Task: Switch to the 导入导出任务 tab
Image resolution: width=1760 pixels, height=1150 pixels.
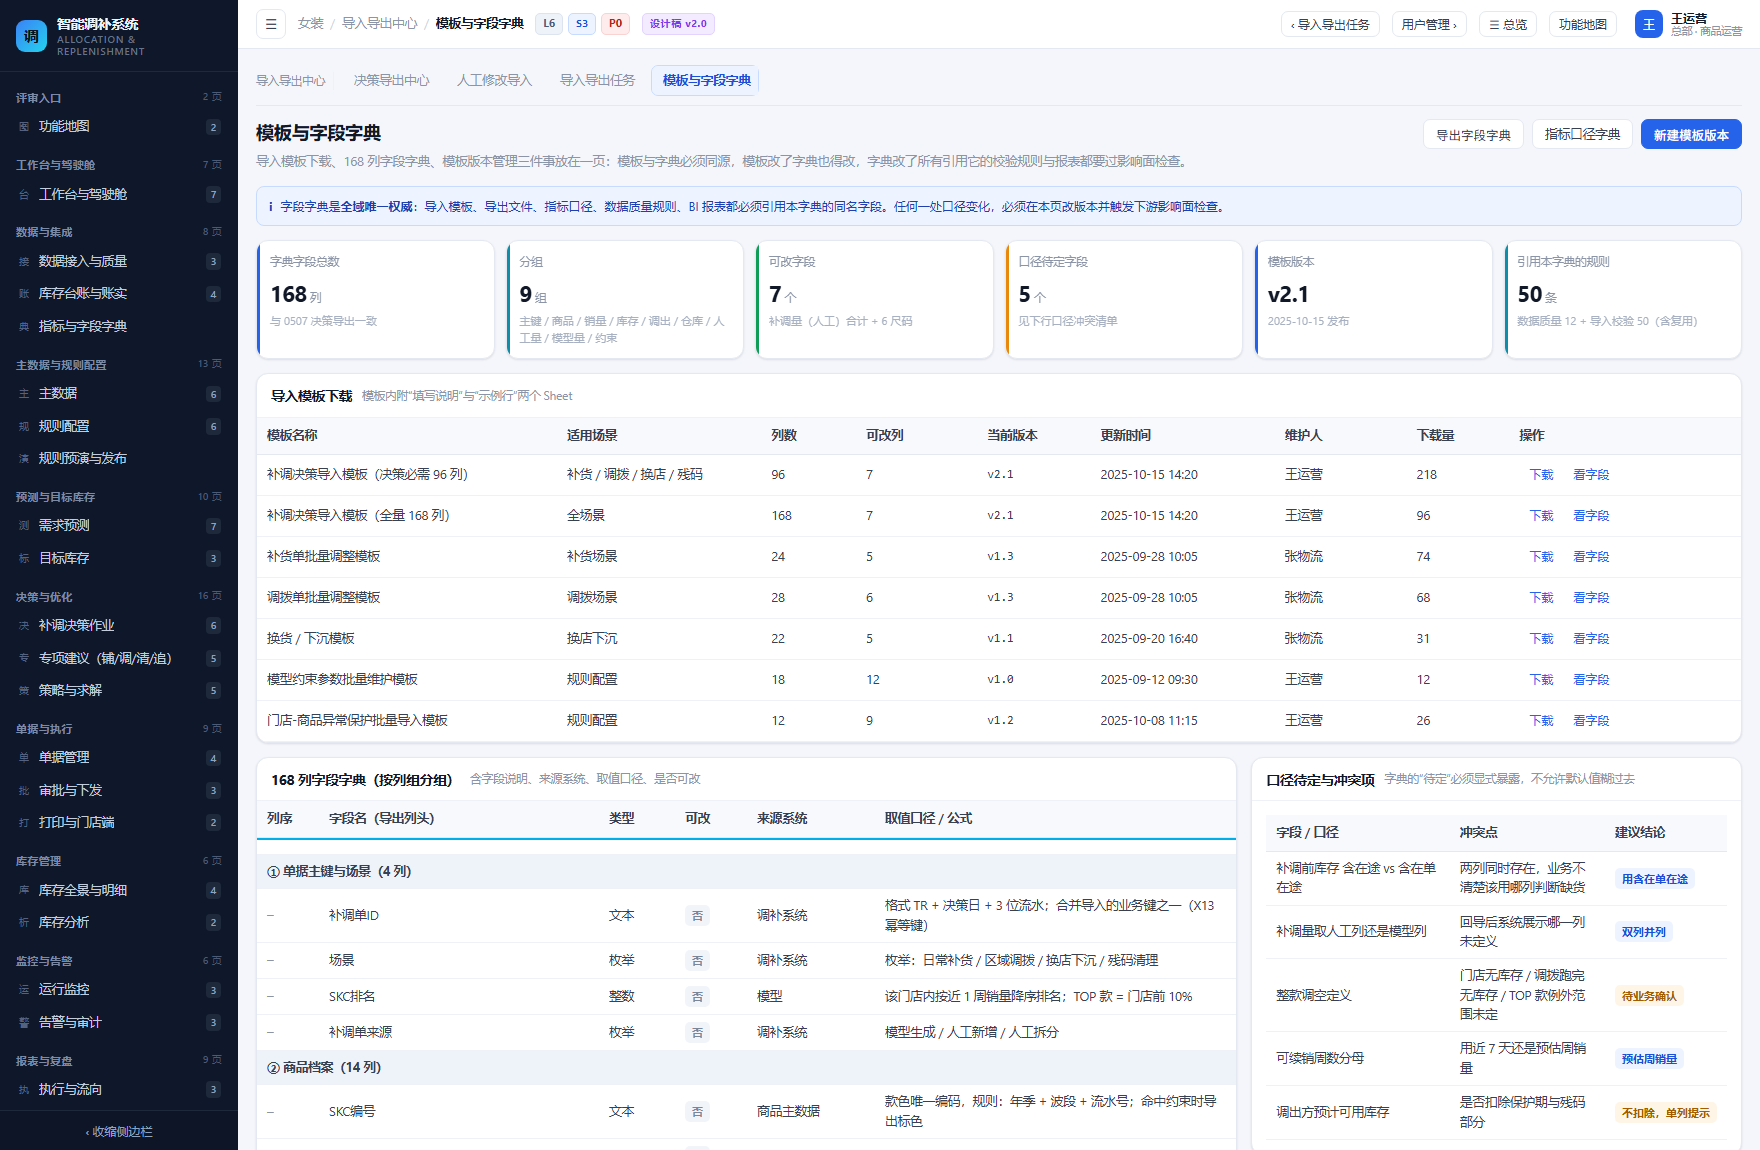Action: [598, 81]
